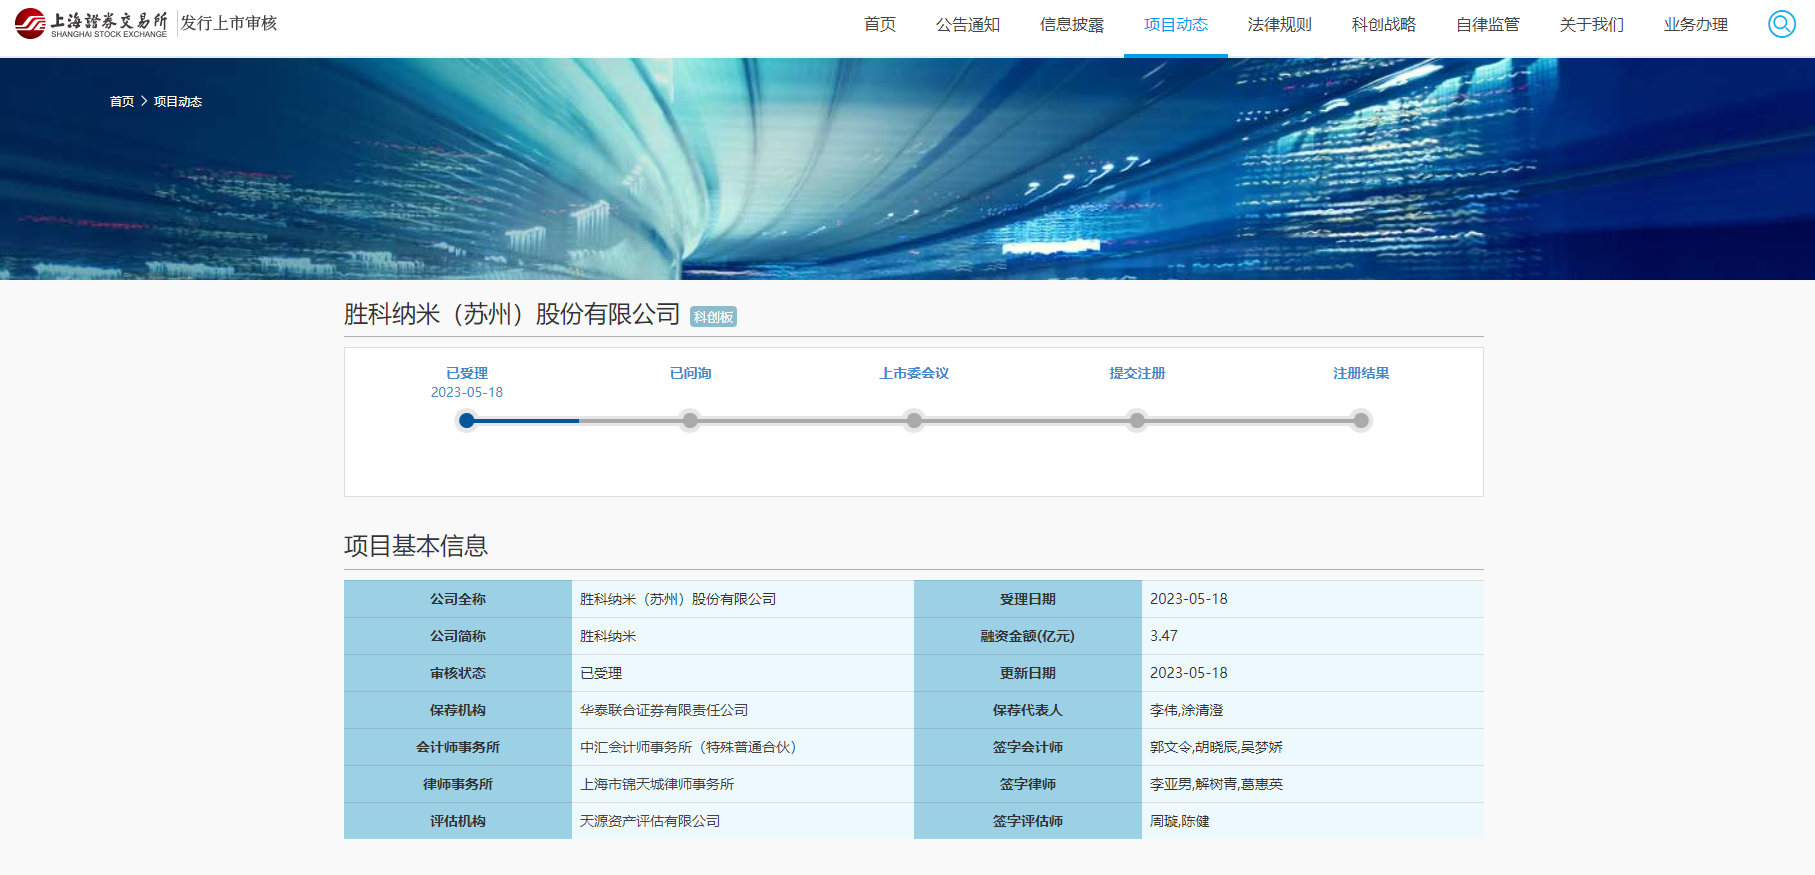
Task: Open 公告通知 menu item
Action: coord(968,24)
